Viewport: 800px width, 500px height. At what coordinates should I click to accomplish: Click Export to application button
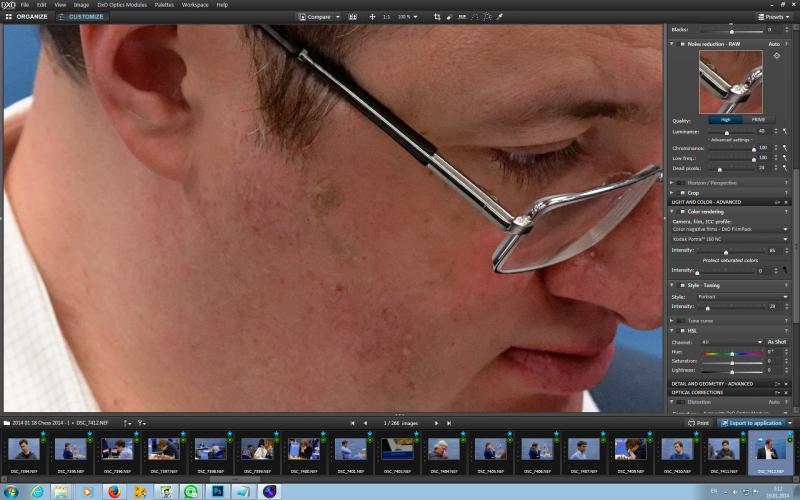751,423
